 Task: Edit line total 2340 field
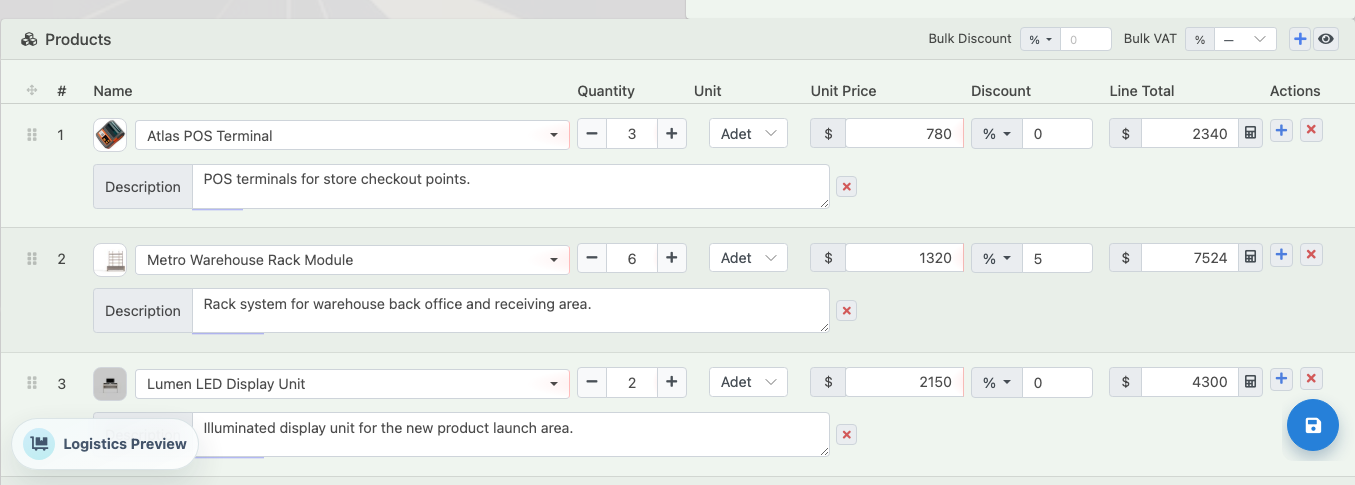pyautogui.click(x=1189, y=134)
